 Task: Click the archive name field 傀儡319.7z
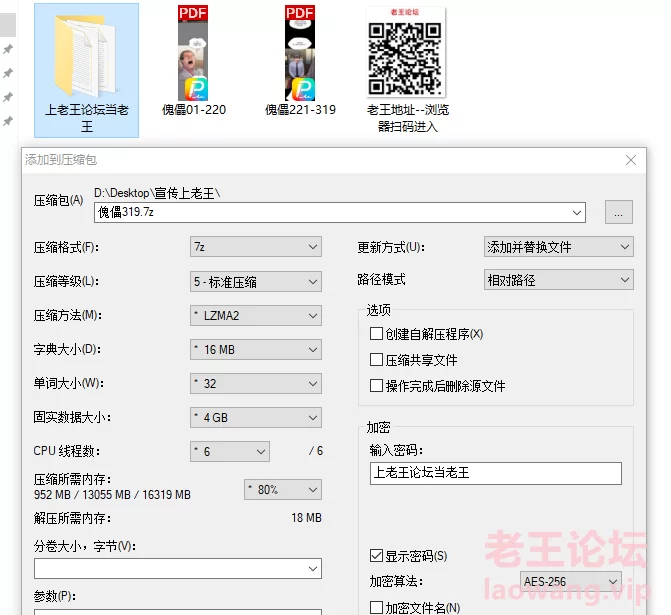[x=338, y=212]
